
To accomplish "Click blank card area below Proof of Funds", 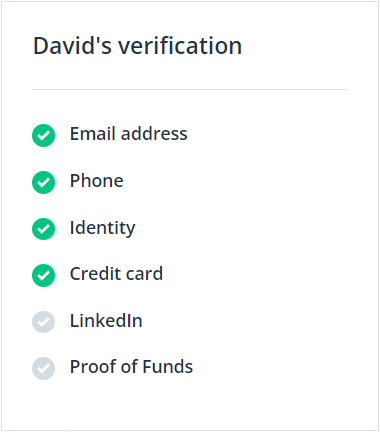I will pyautogui.click(x=189, y=405).
